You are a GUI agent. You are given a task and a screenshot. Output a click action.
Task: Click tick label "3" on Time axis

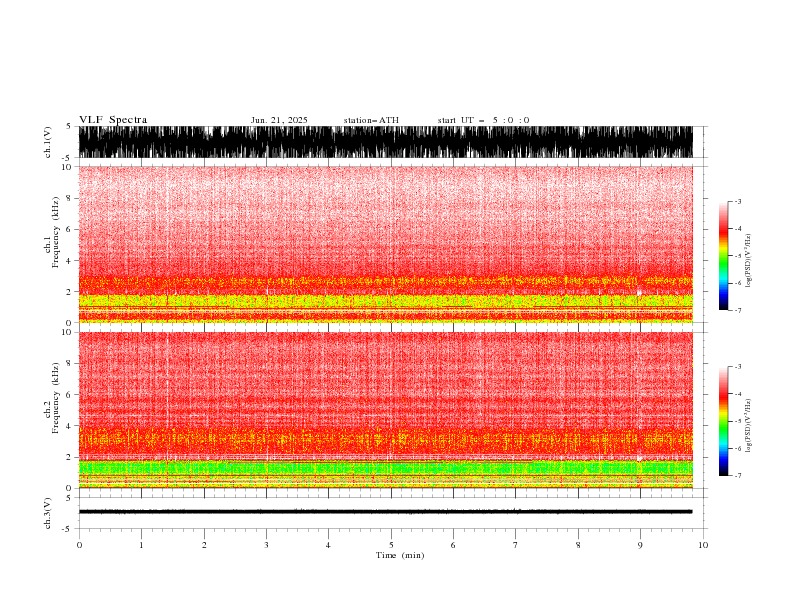266,545
